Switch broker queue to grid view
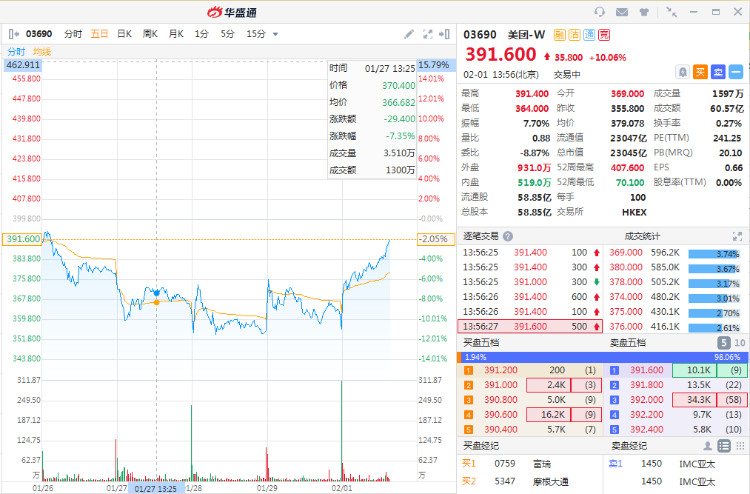The height and width of the screenshot is (494, 750). click(x=740, y=446)
